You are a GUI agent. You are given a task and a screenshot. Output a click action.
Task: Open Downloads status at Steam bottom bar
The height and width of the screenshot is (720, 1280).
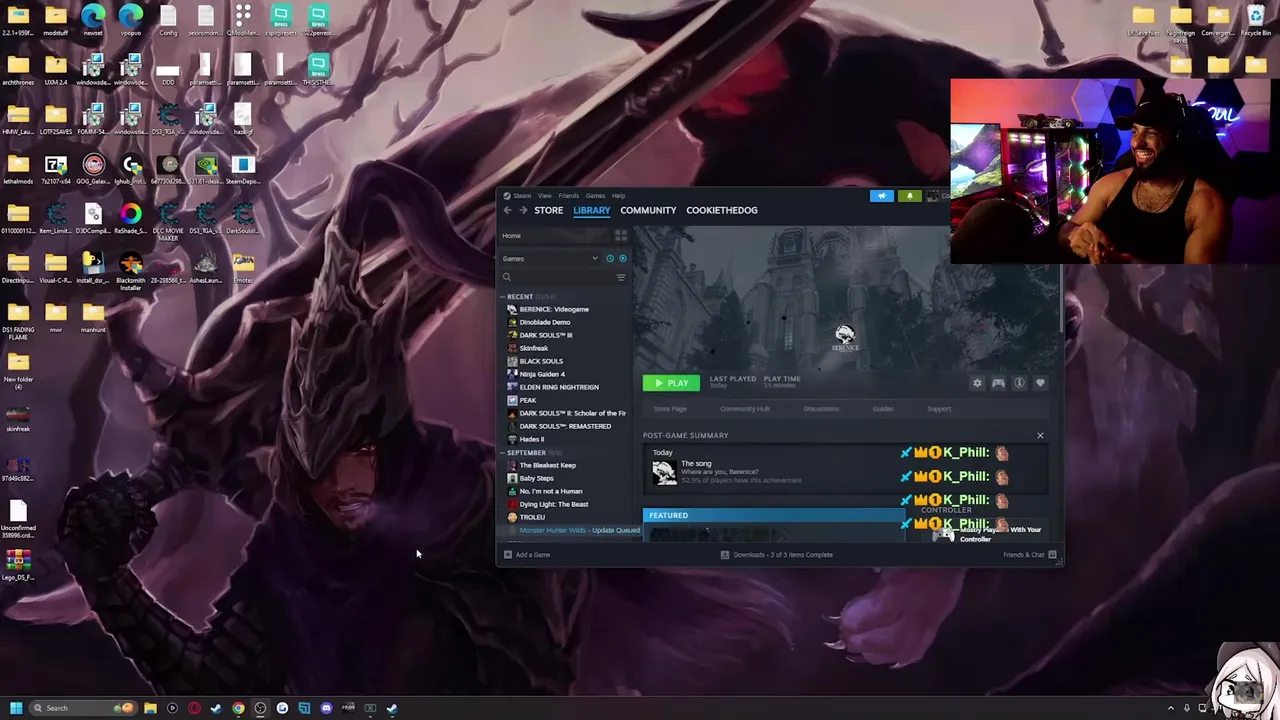coord(777,555)
